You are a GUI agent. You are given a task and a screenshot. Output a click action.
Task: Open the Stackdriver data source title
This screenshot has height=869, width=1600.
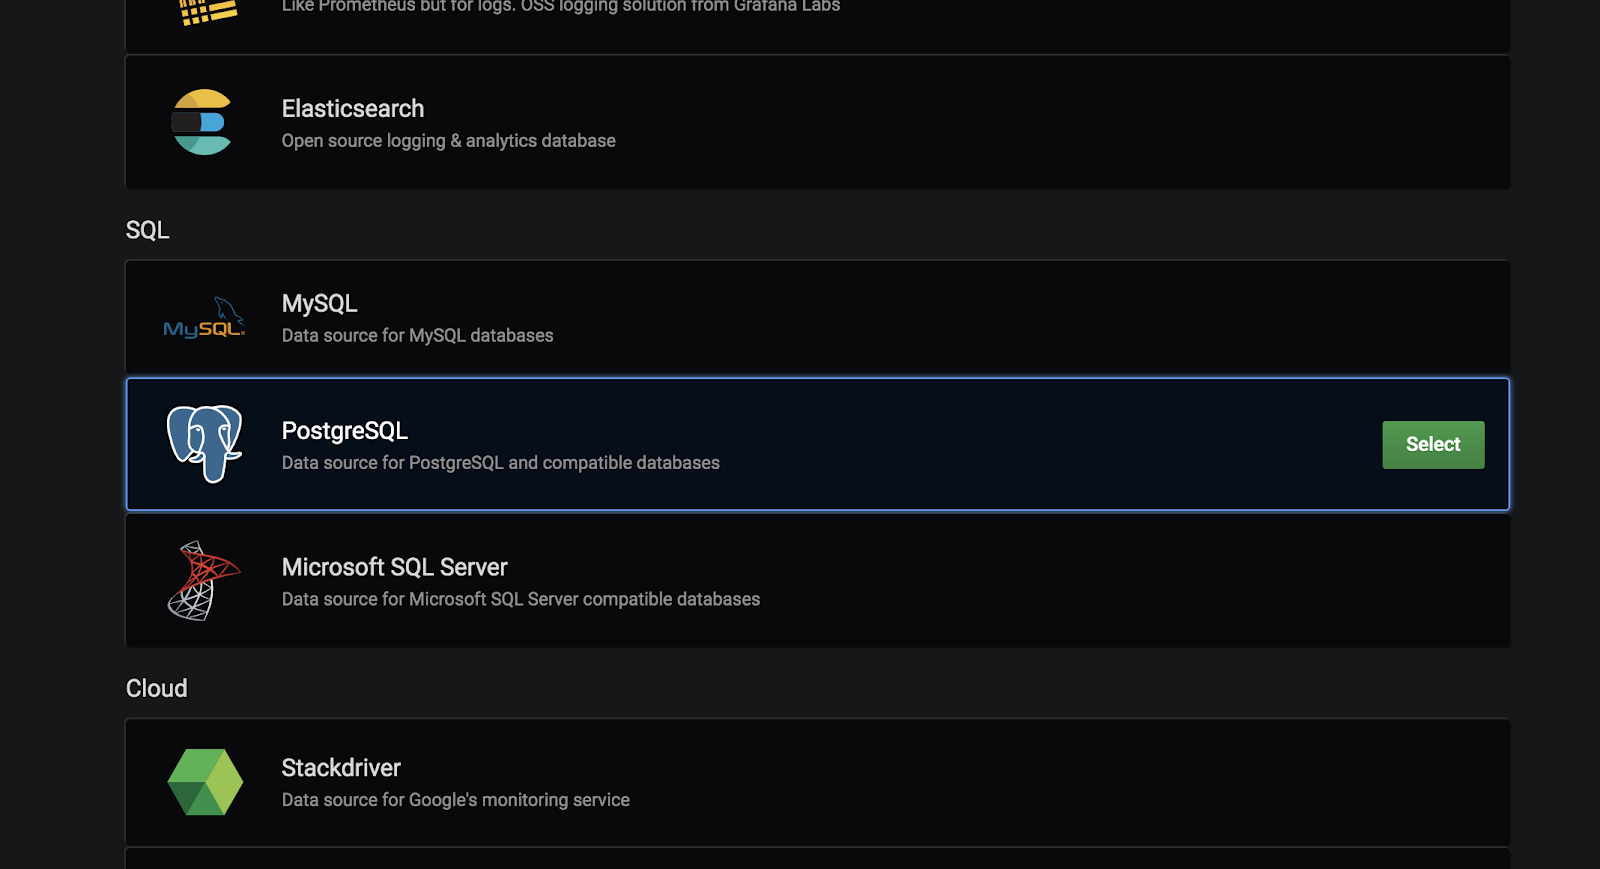340,767
